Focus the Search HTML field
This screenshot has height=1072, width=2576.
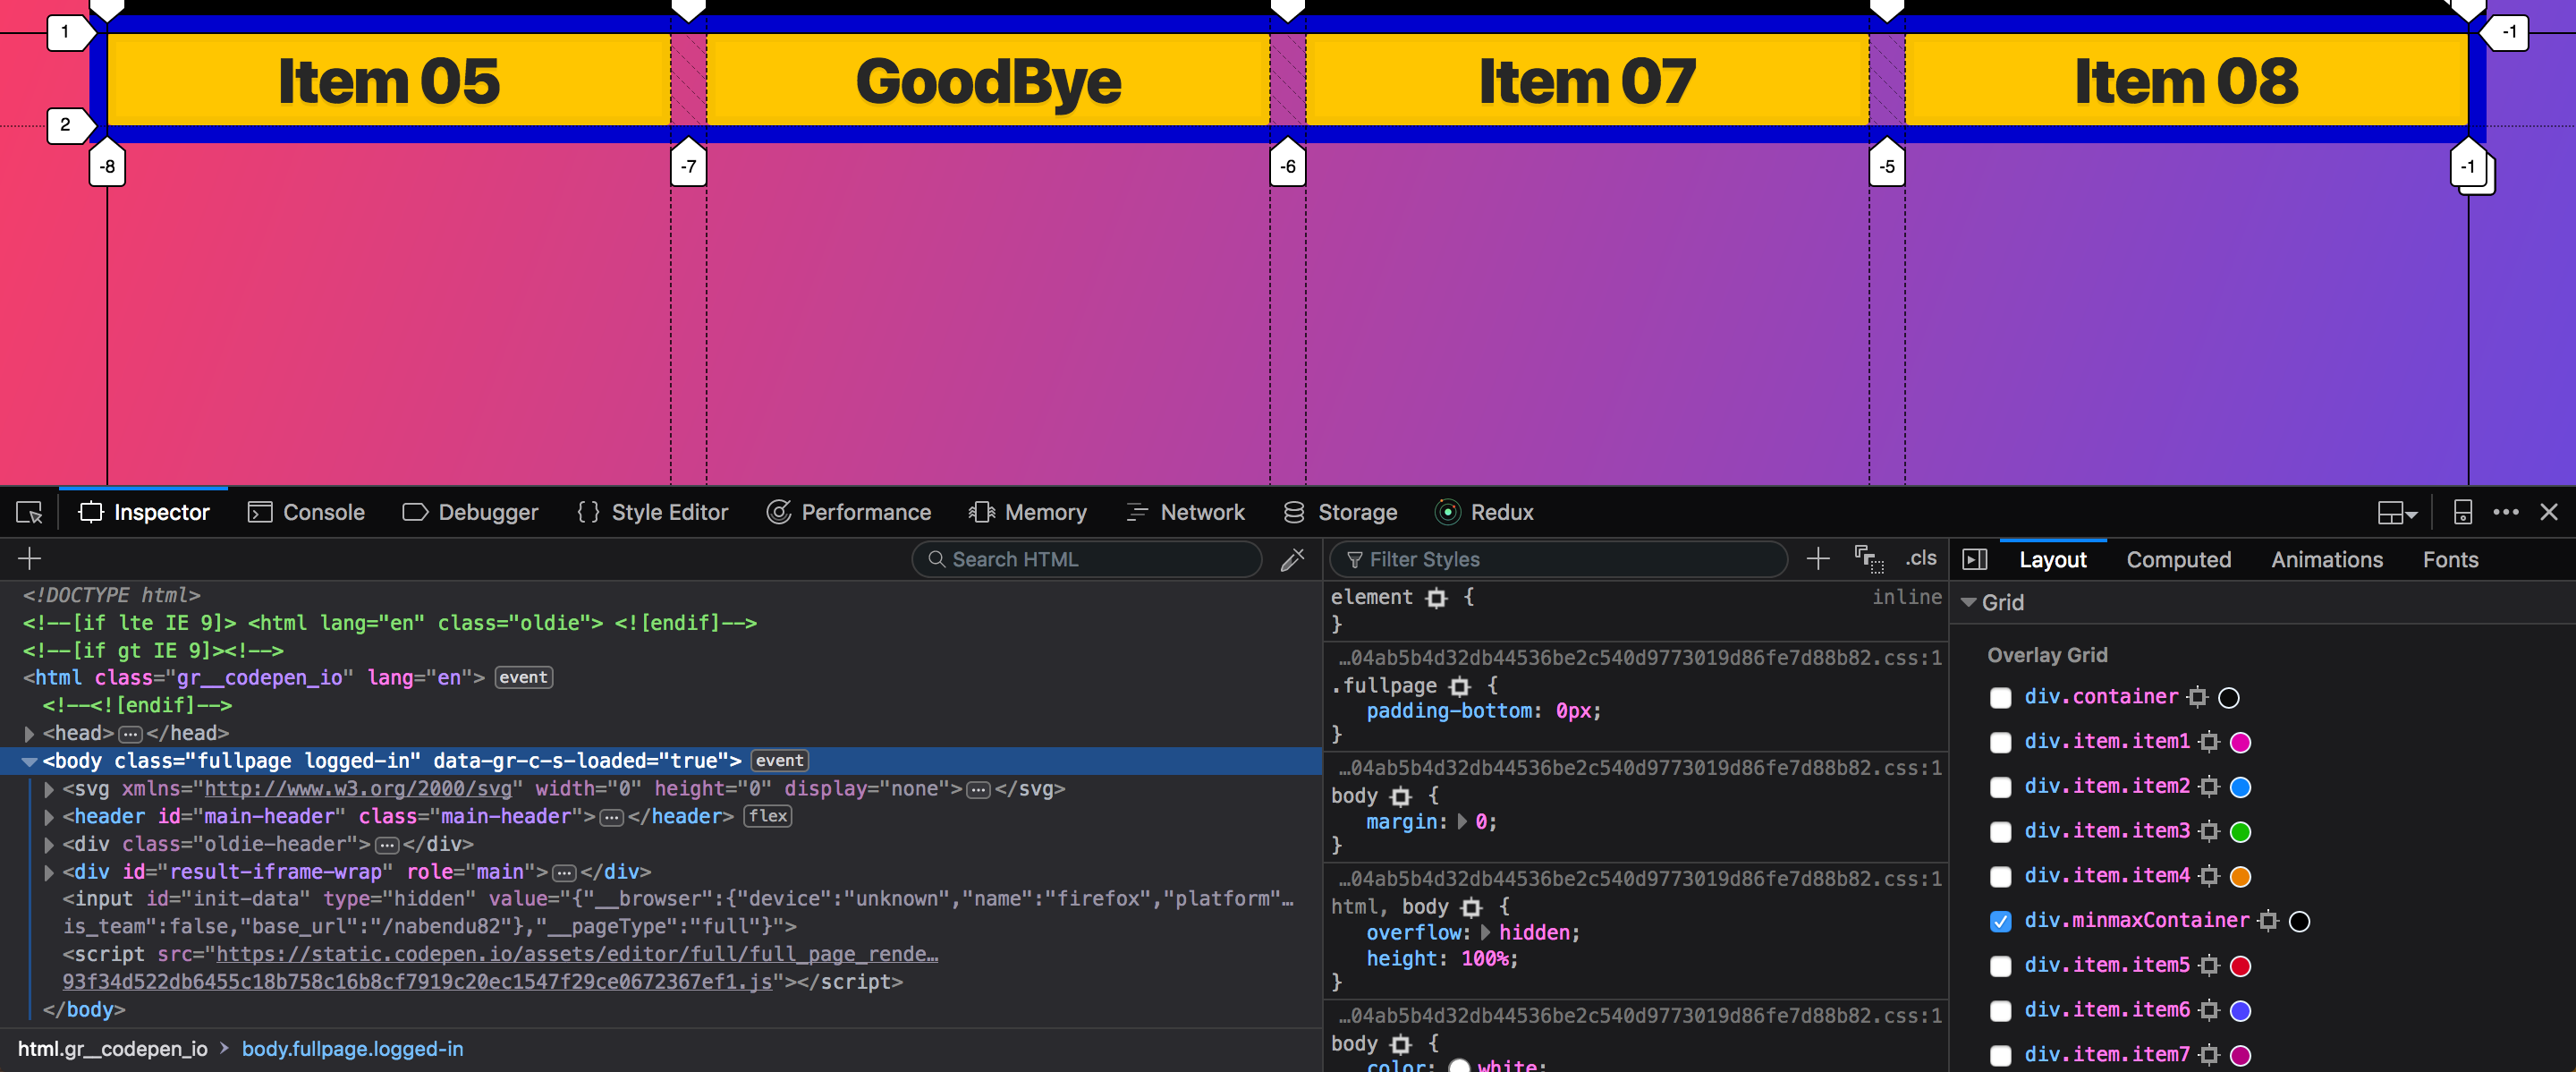pyautogui.click(x=1086, y=559)
